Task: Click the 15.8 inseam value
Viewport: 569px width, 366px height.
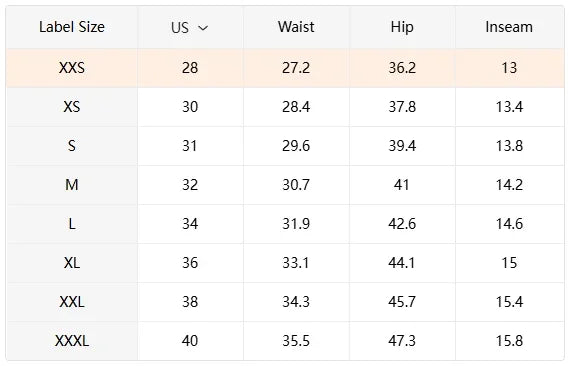Action: click(x=509, y=341)
